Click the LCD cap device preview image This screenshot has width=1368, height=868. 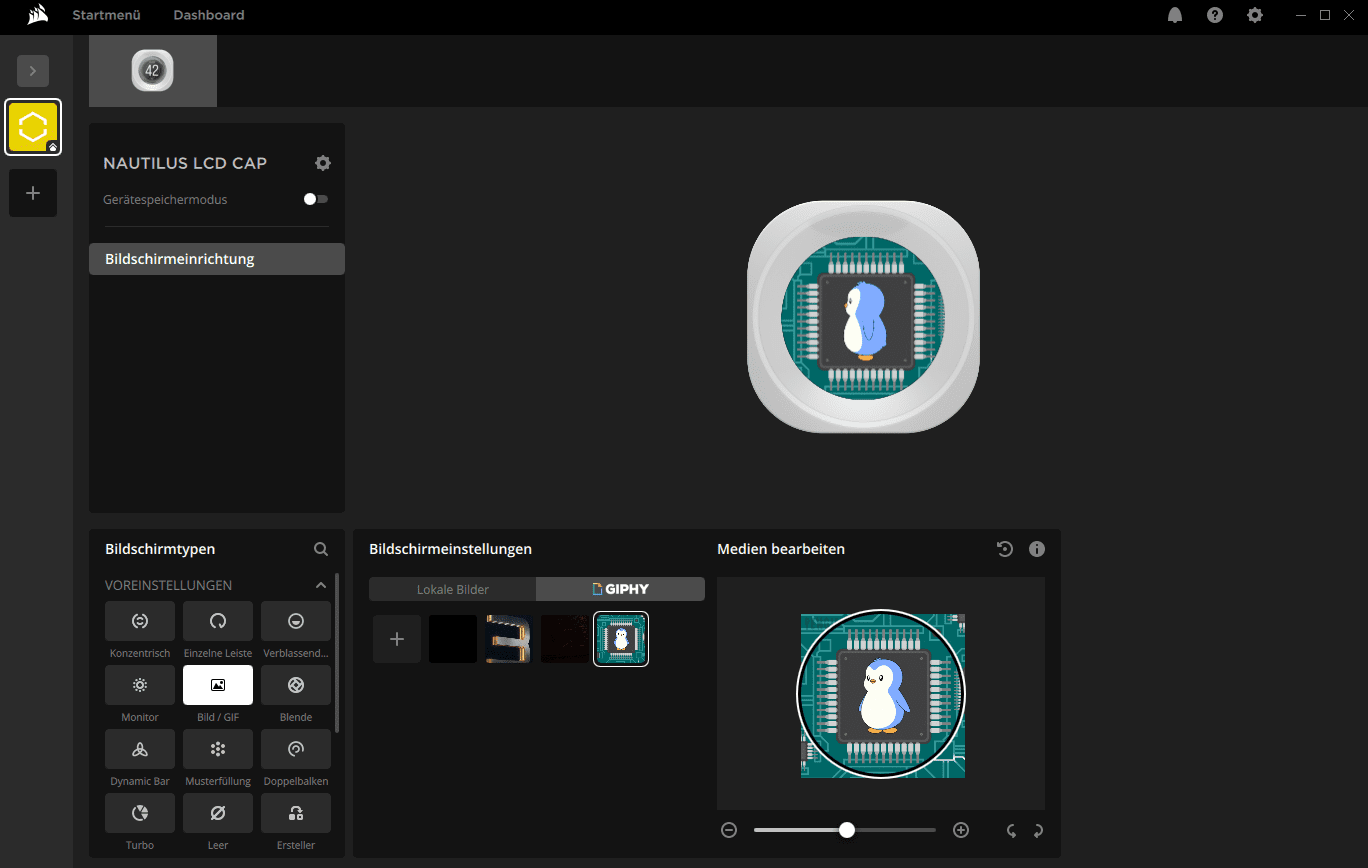click(x=863, y=316)
